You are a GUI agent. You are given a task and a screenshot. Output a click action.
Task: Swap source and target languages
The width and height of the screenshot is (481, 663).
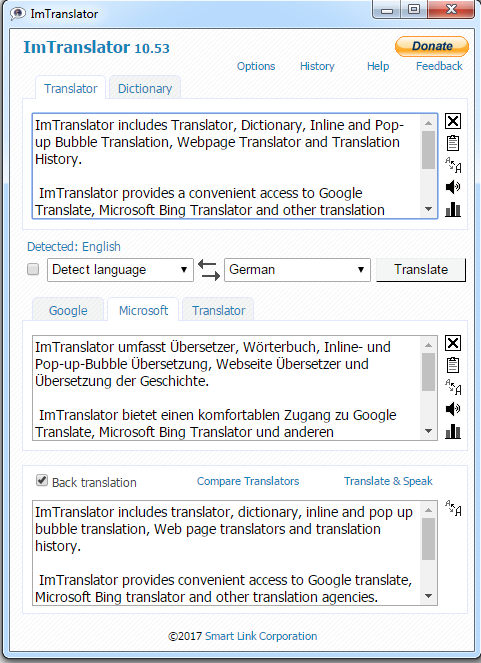(x=209, y=270)
